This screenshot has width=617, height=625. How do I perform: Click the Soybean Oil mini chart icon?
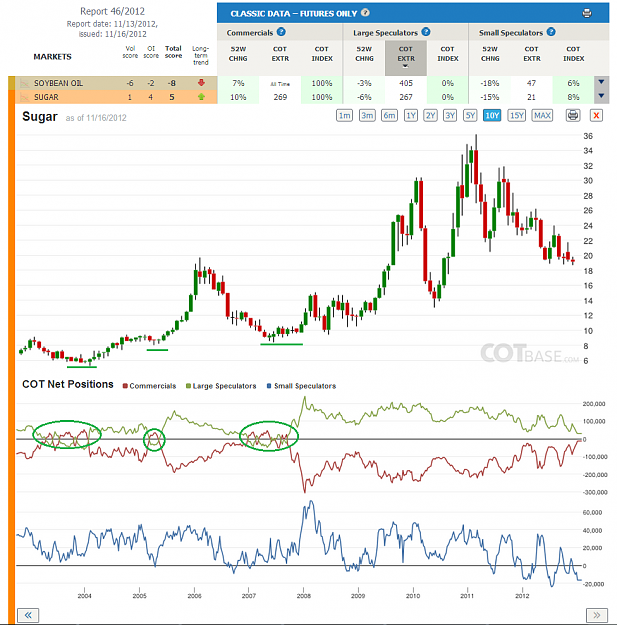pos(24,83)
